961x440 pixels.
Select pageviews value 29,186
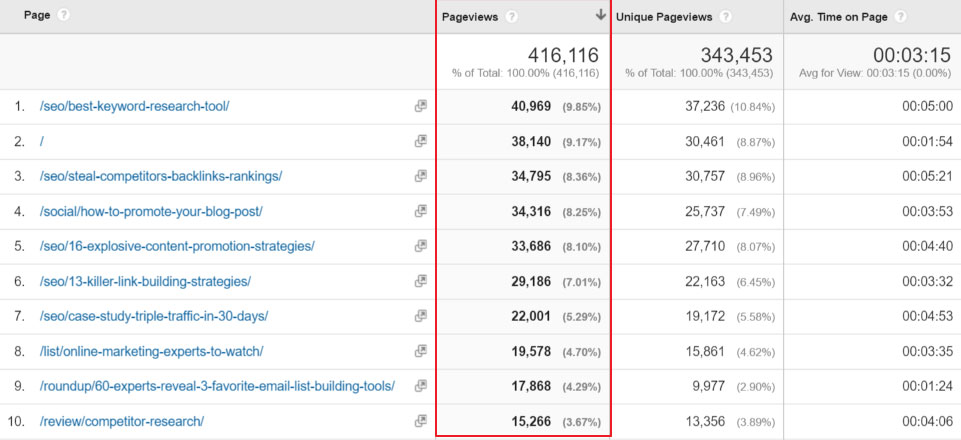tap(531, 281)
